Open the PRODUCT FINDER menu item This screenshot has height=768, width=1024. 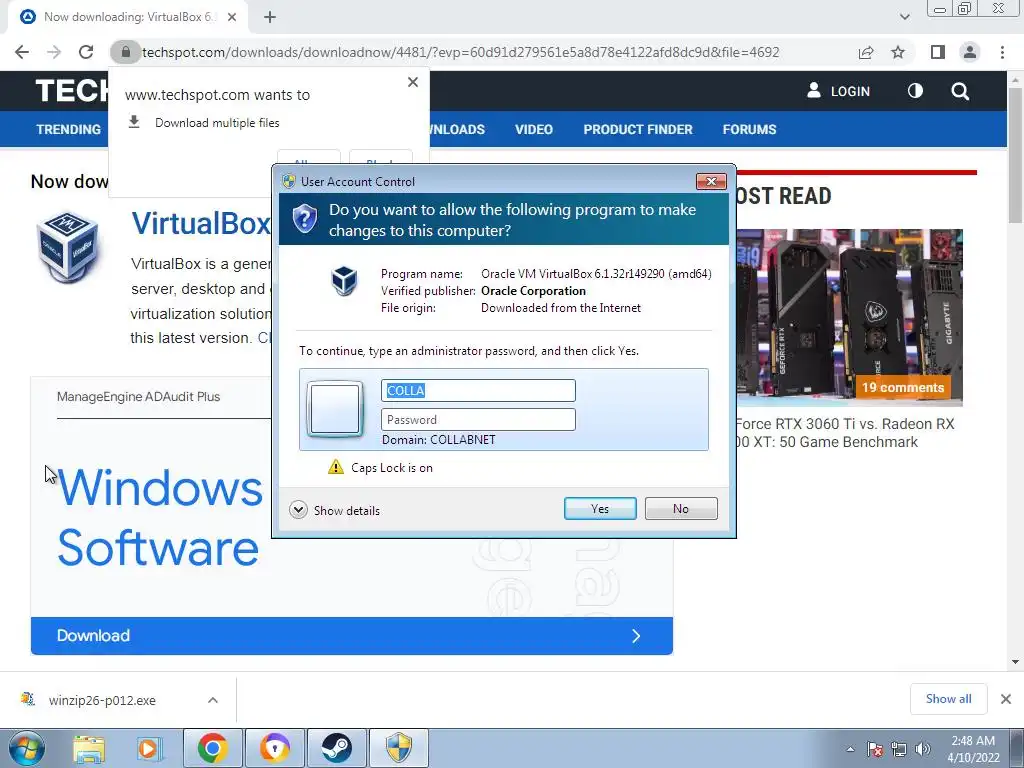click(638, 129)
